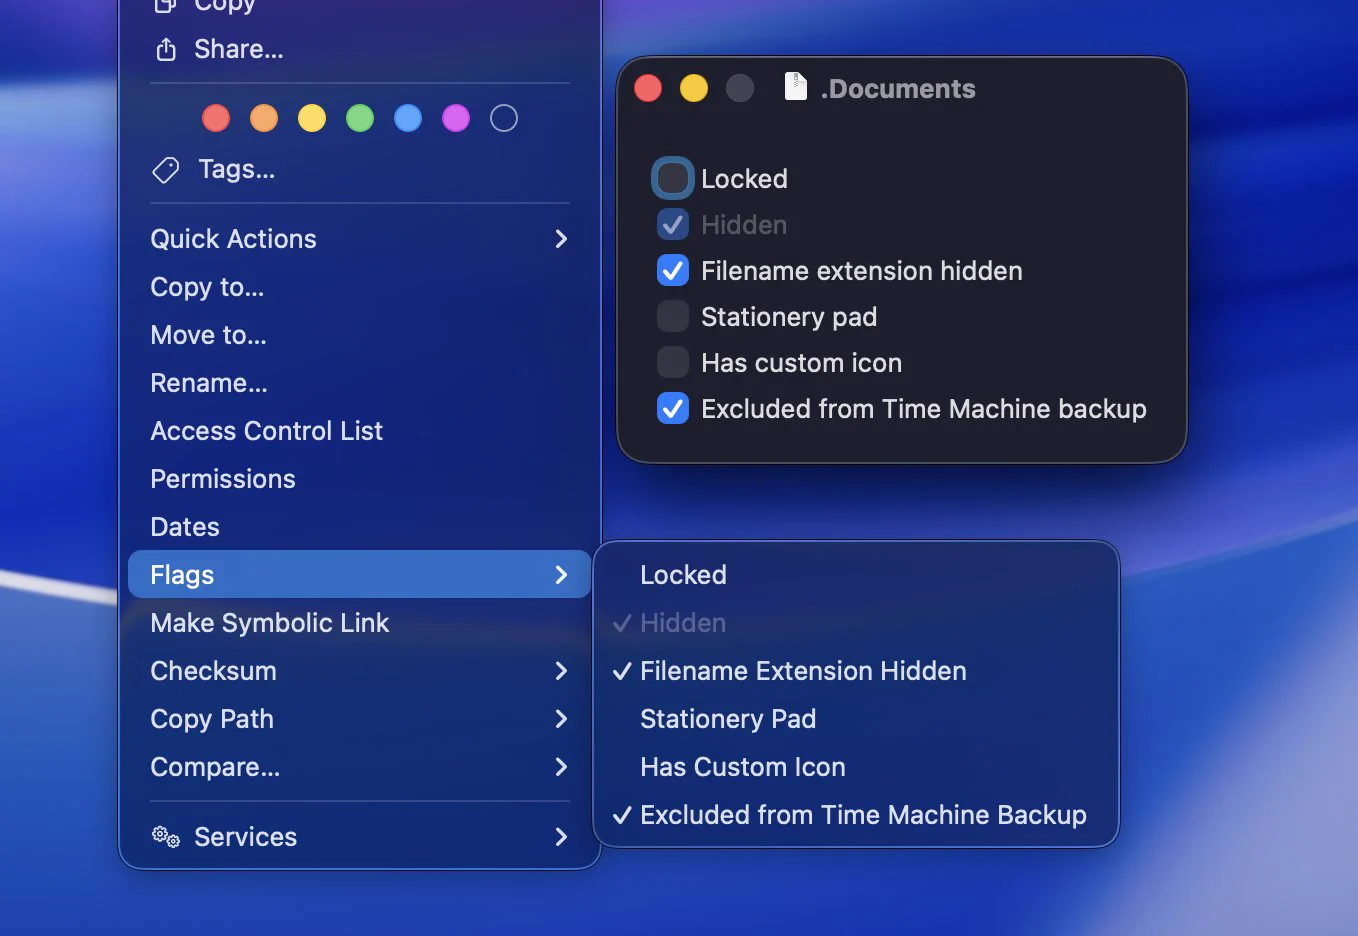The height and width of the screenshot is (936, 1358).
Task: Toggle the dimmed Hidden checkbox
Action: click(673, 224)
